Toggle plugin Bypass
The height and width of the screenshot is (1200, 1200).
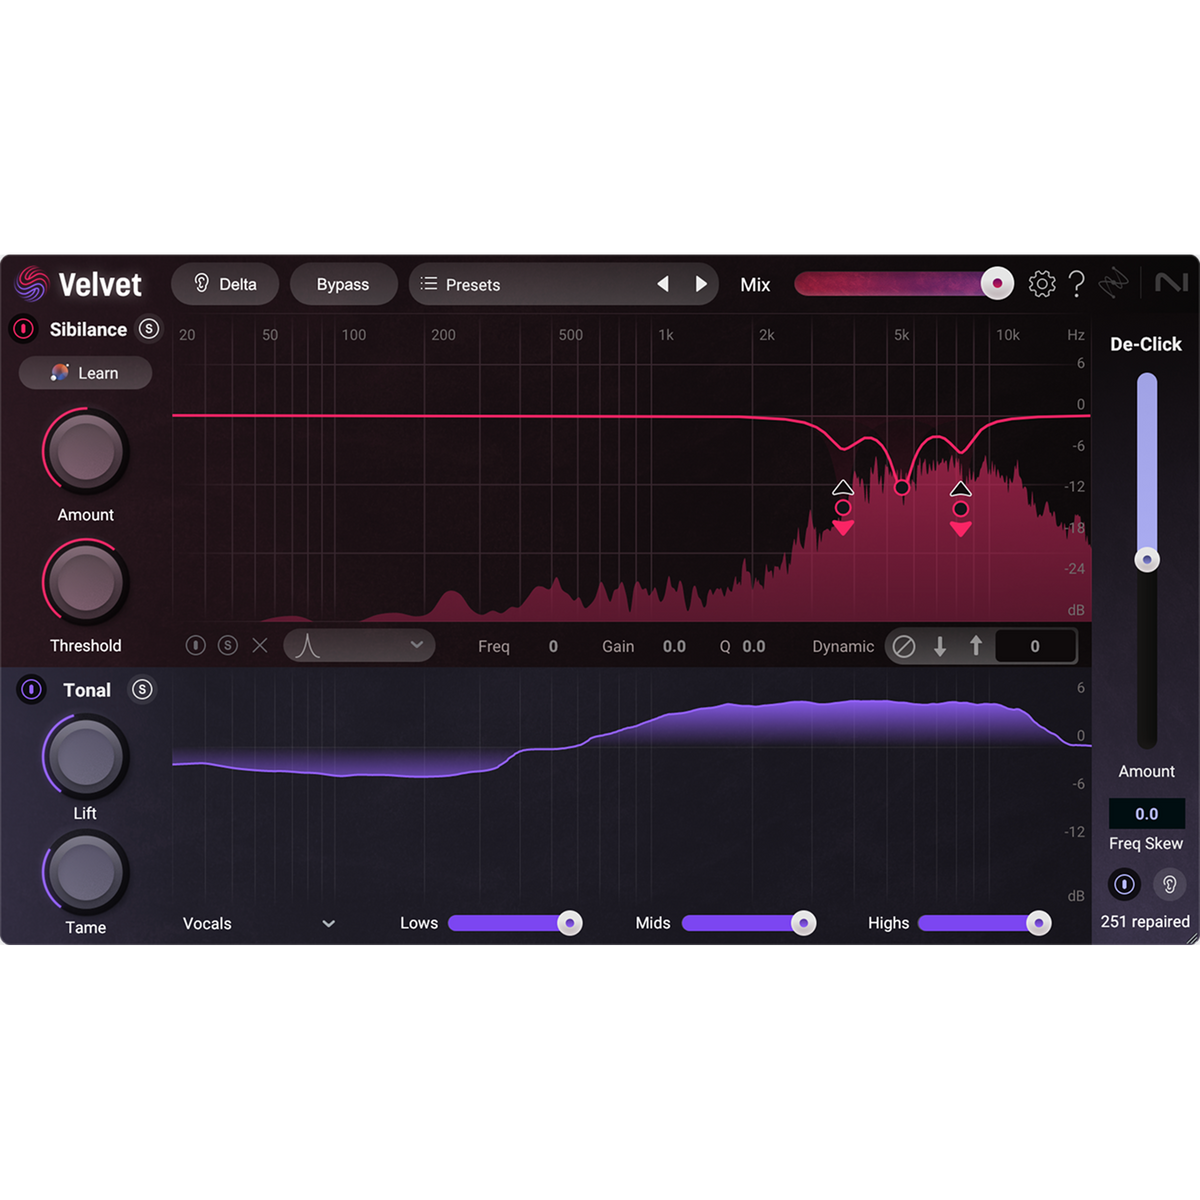click(x=343, y=284)
